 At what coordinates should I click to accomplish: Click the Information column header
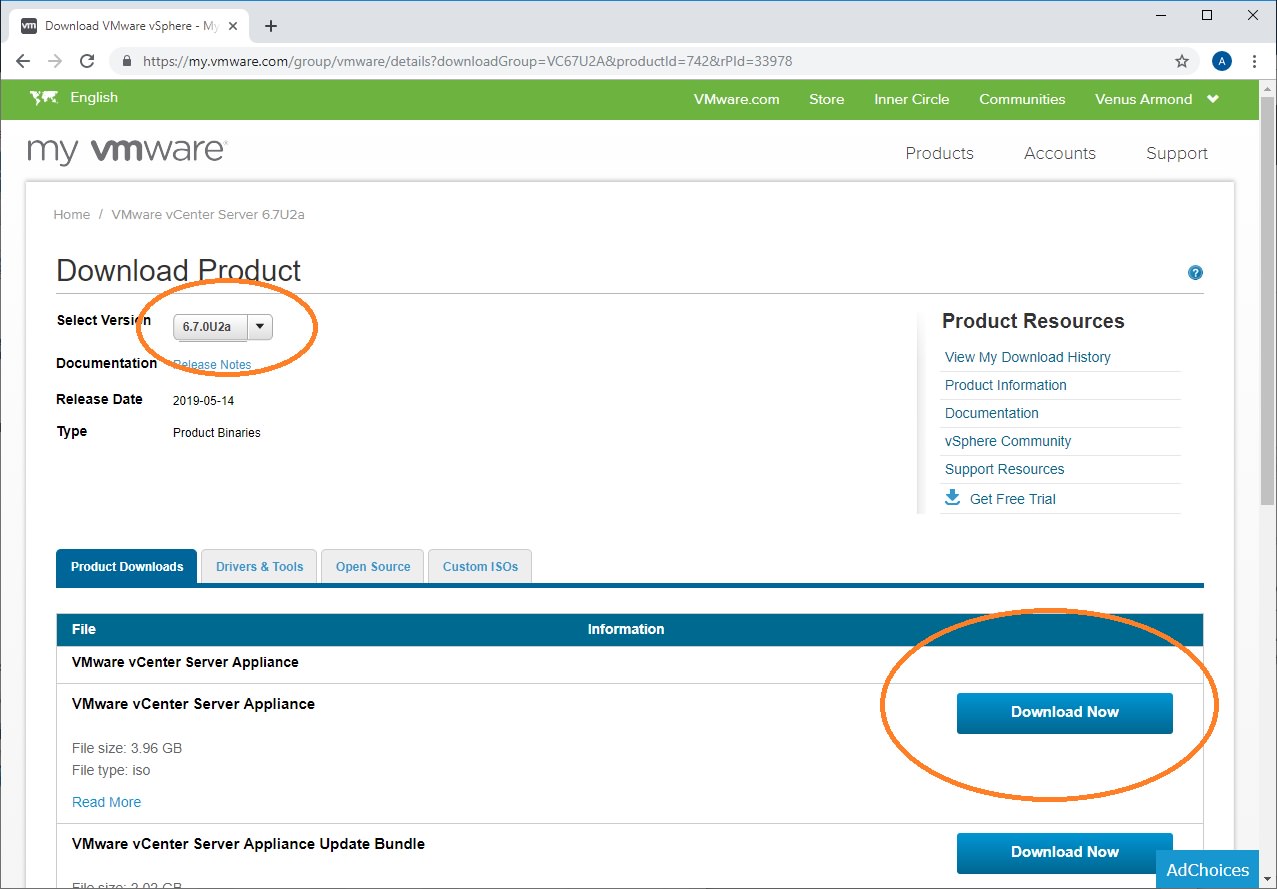[x=626, y=629]
